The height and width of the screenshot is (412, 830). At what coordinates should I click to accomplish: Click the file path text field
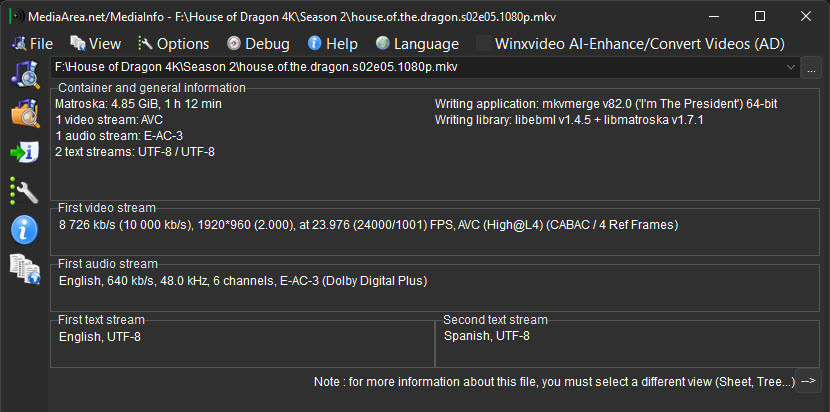pyautogui.click(x=420, y=67)
